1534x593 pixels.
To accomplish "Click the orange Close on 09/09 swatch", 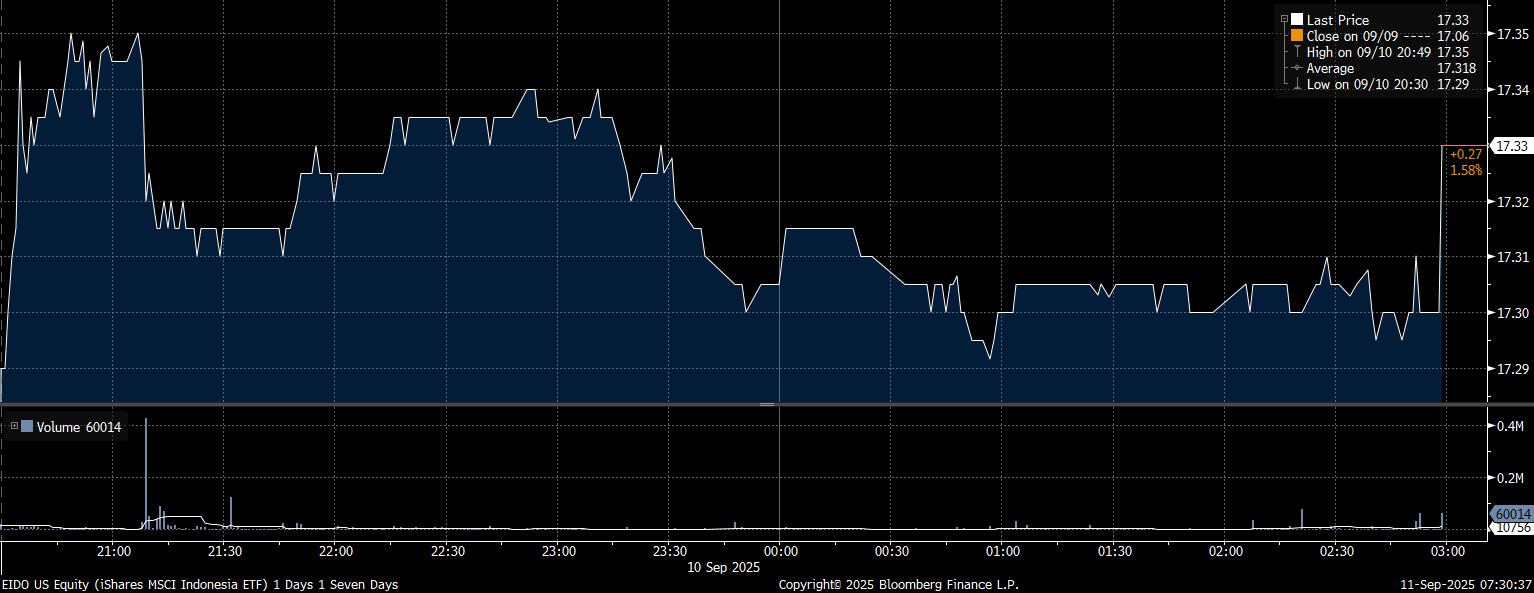I will coord(1297,35).
